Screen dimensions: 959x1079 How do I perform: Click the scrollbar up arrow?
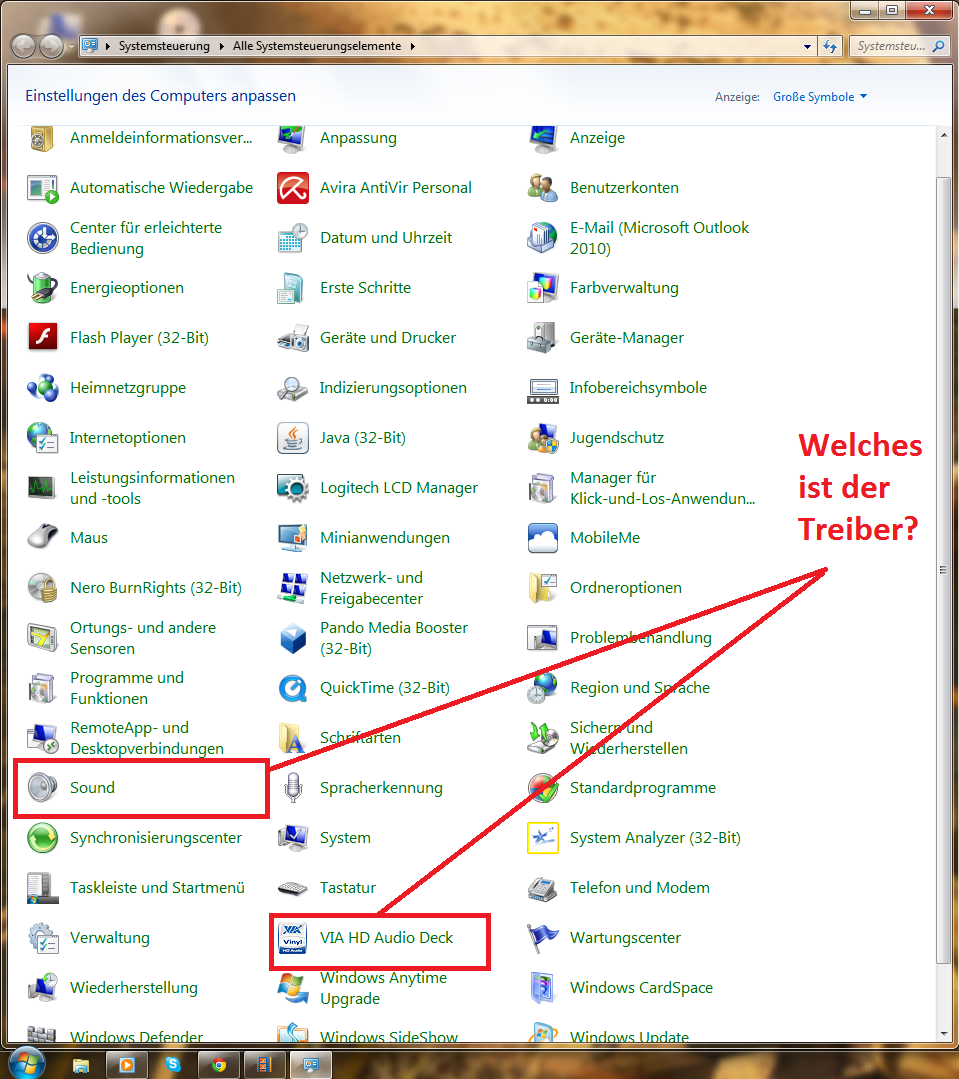tap(943, 136)
